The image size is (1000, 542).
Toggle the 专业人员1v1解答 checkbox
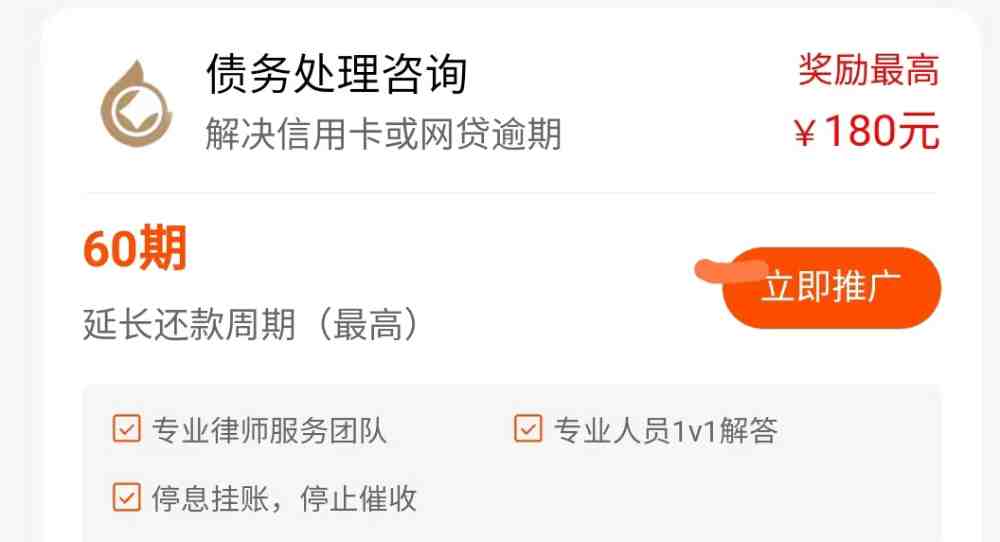pyautogui.click(x=528, y=428)
